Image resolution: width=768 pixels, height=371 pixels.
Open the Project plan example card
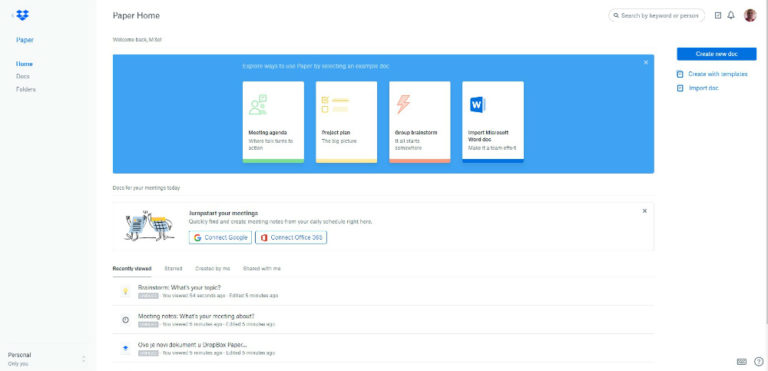pos(346,122)
